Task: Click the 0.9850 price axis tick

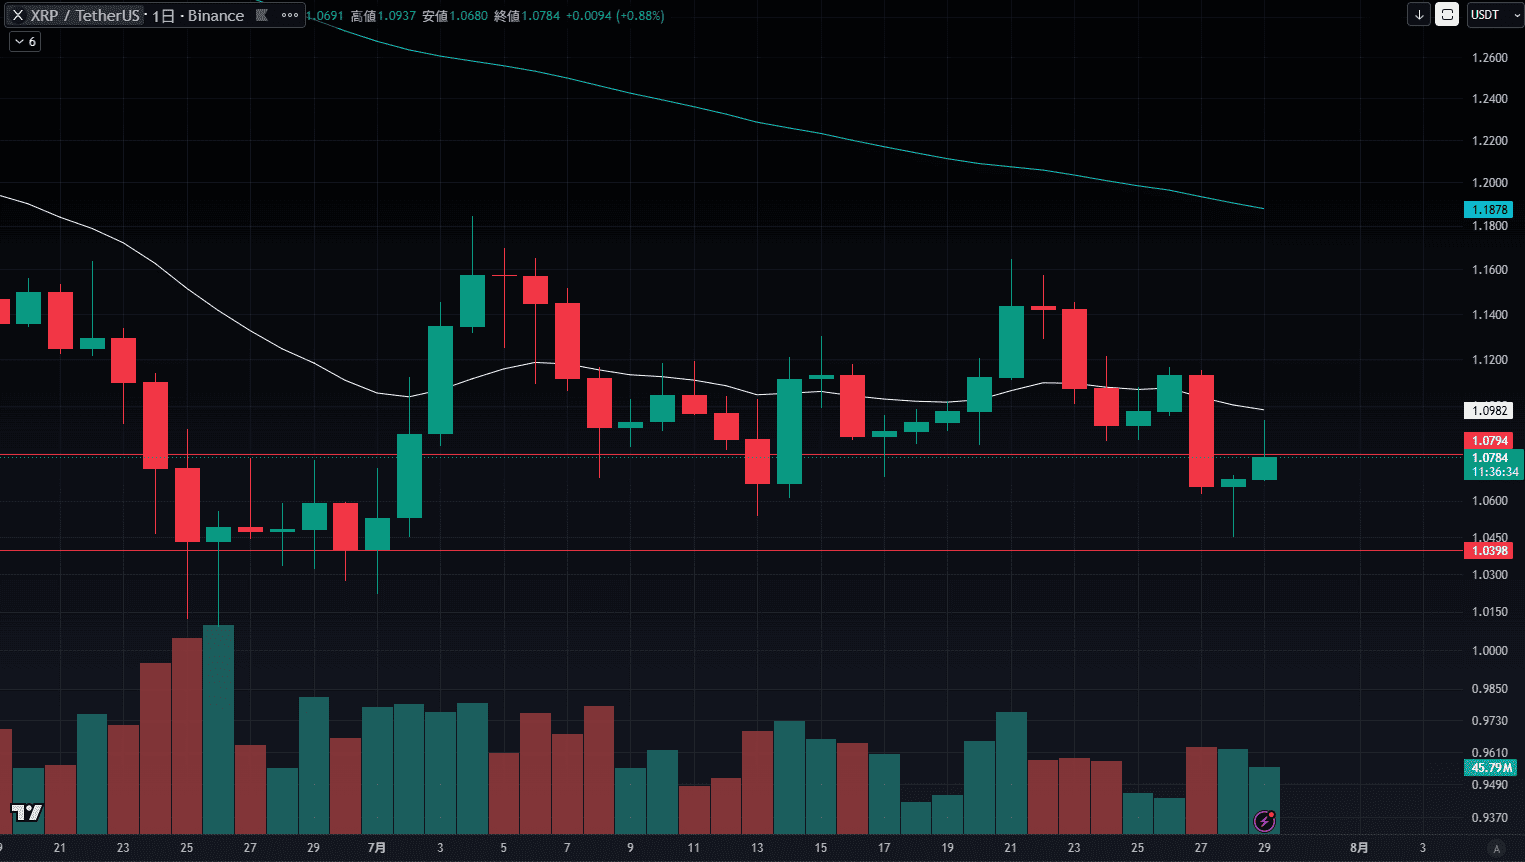Action: 1490,689
